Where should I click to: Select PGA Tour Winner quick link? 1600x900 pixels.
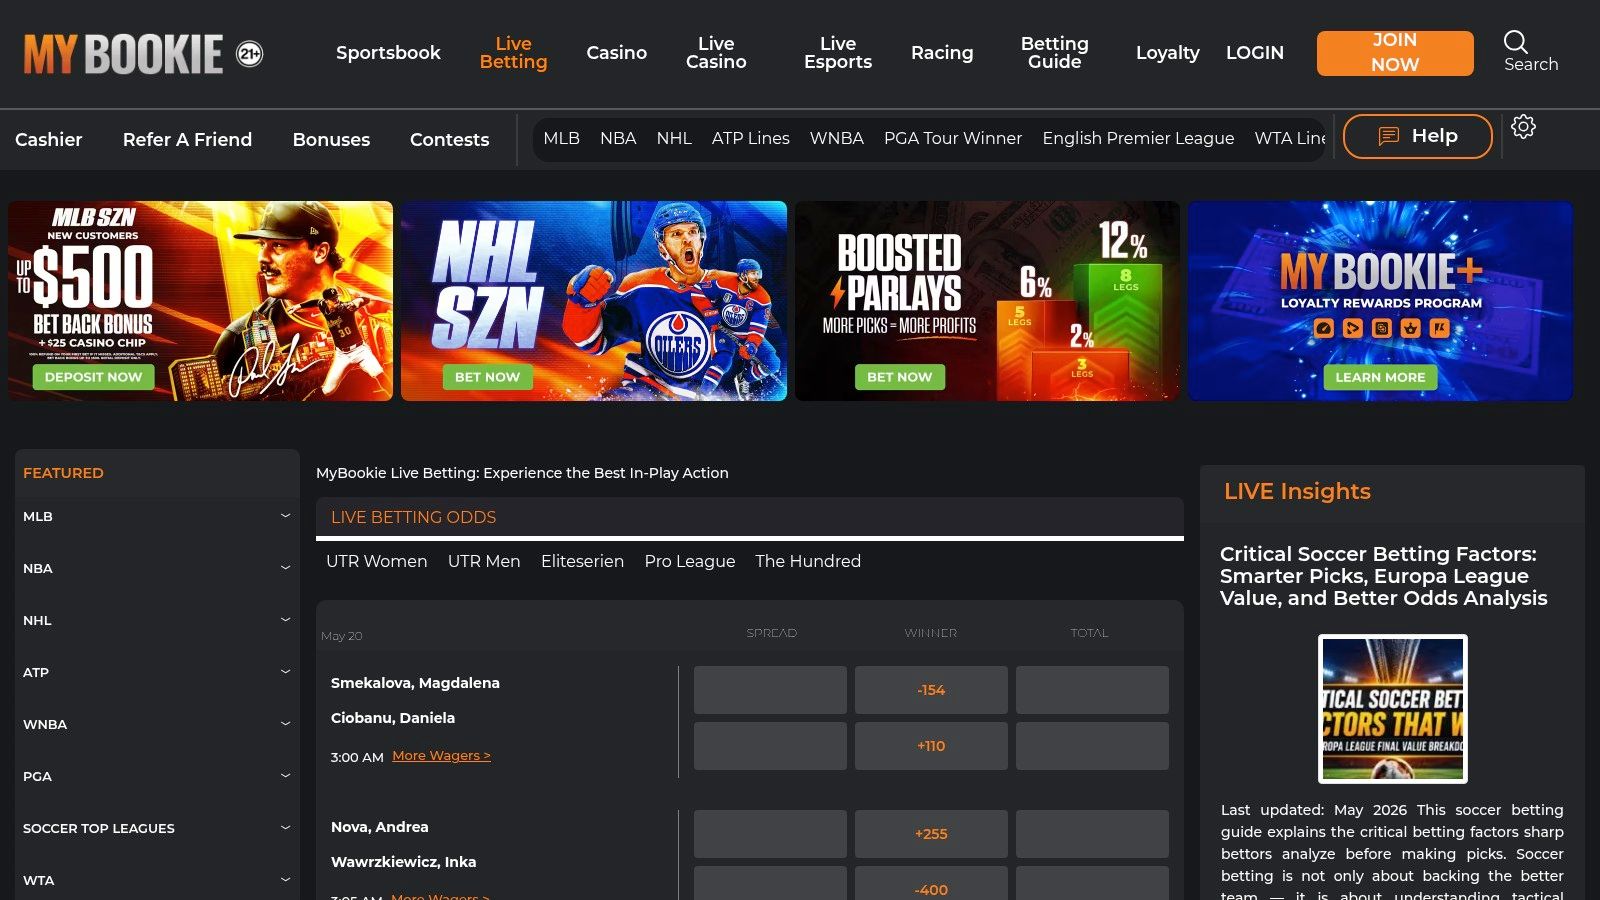(952, 138)
